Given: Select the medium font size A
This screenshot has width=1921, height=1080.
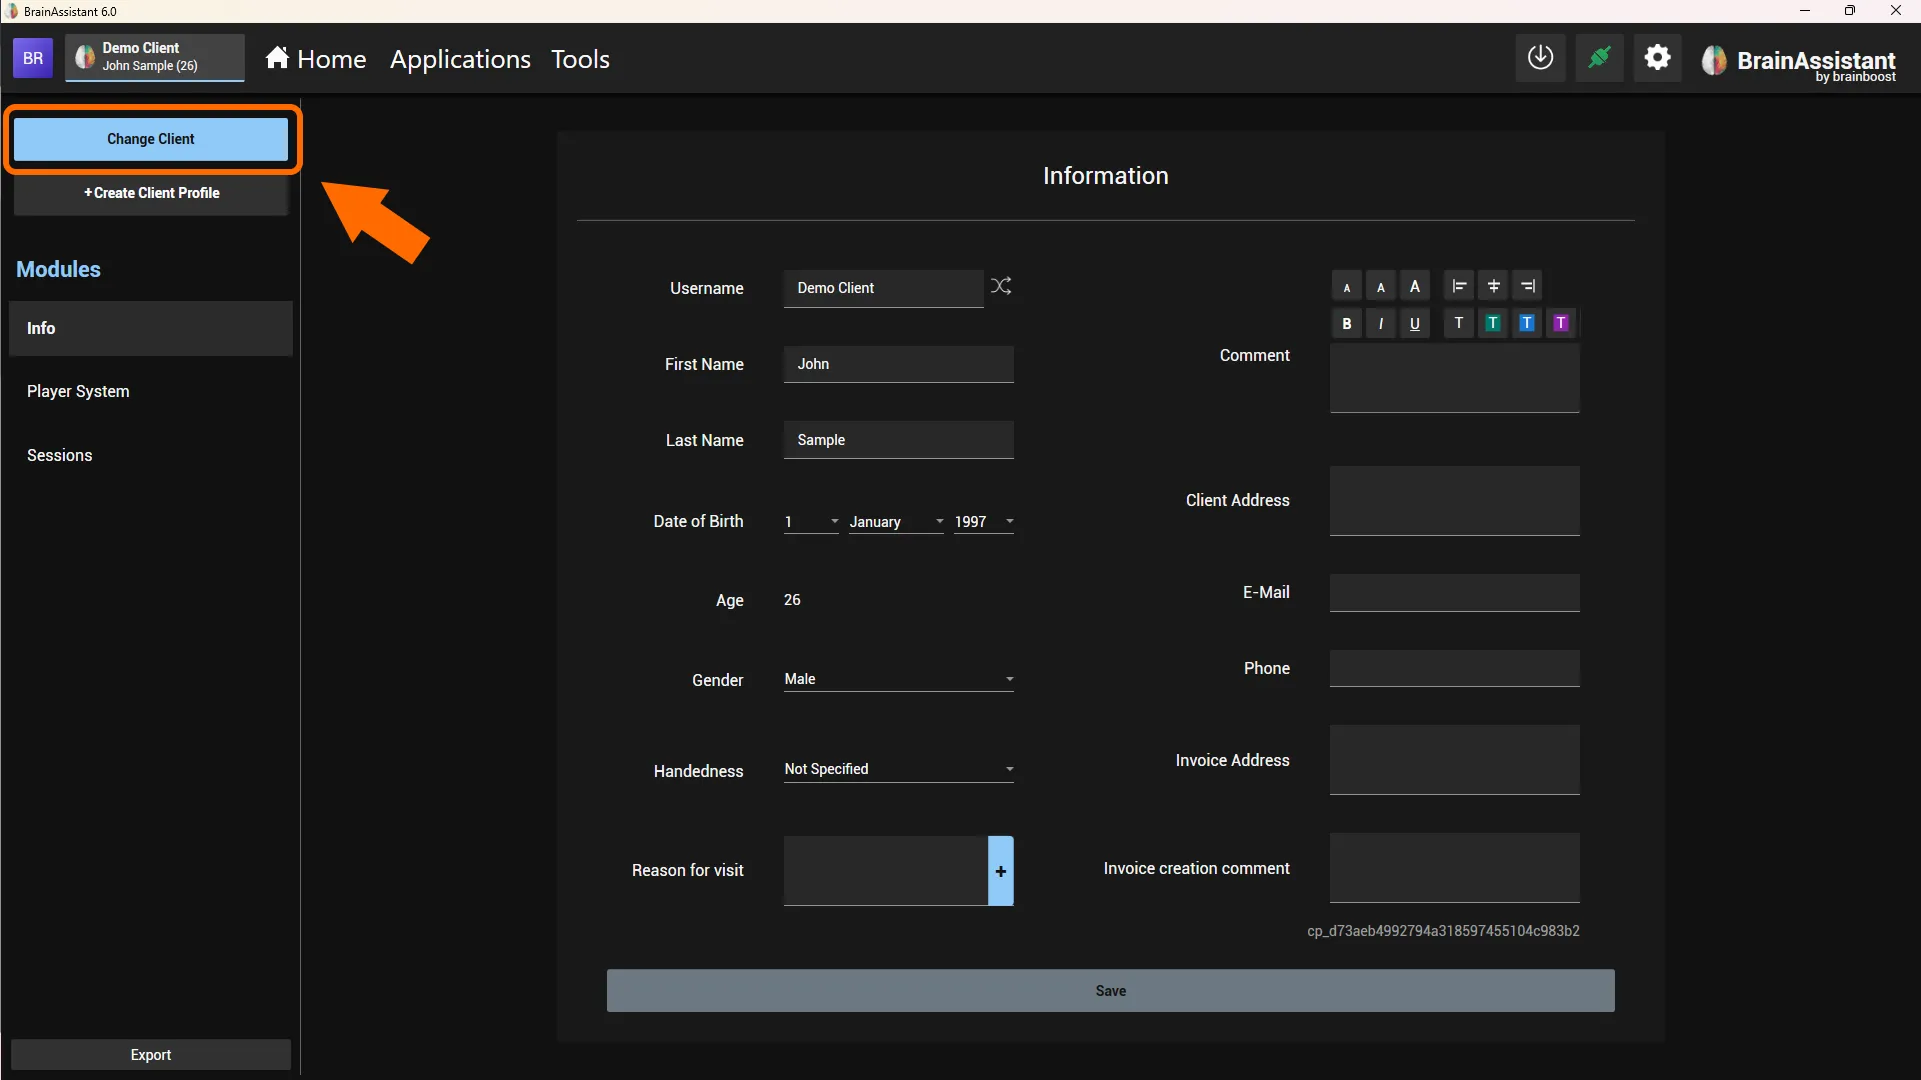Looking at the screenshot, I should click(x=1381, y=287).
